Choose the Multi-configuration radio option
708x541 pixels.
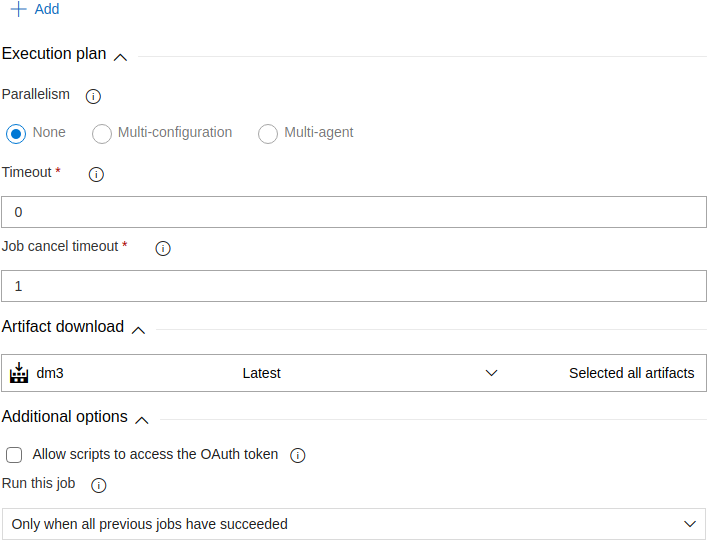(x=102, y=134)
